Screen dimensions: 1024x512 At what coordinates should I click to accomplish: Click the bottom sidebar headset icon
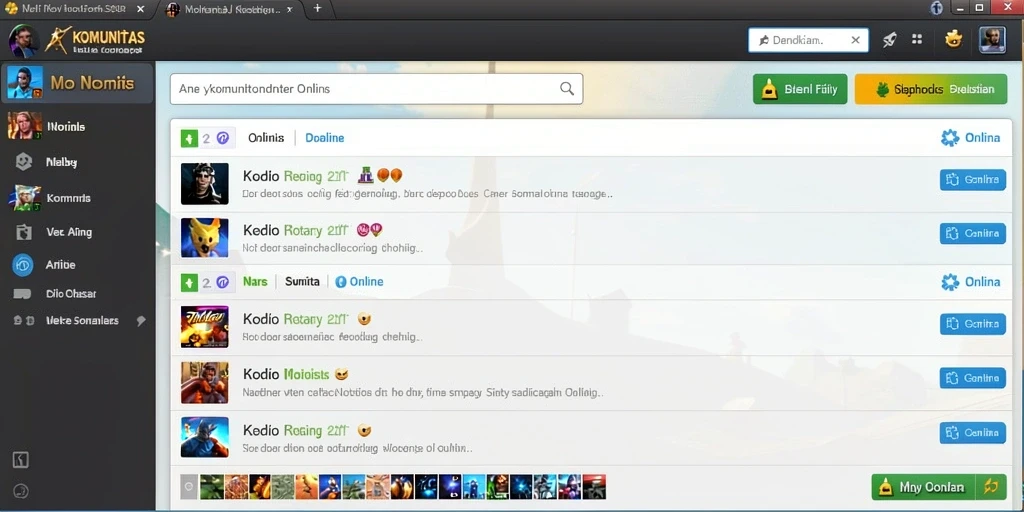pyautogui.click(x=21, y=490)
